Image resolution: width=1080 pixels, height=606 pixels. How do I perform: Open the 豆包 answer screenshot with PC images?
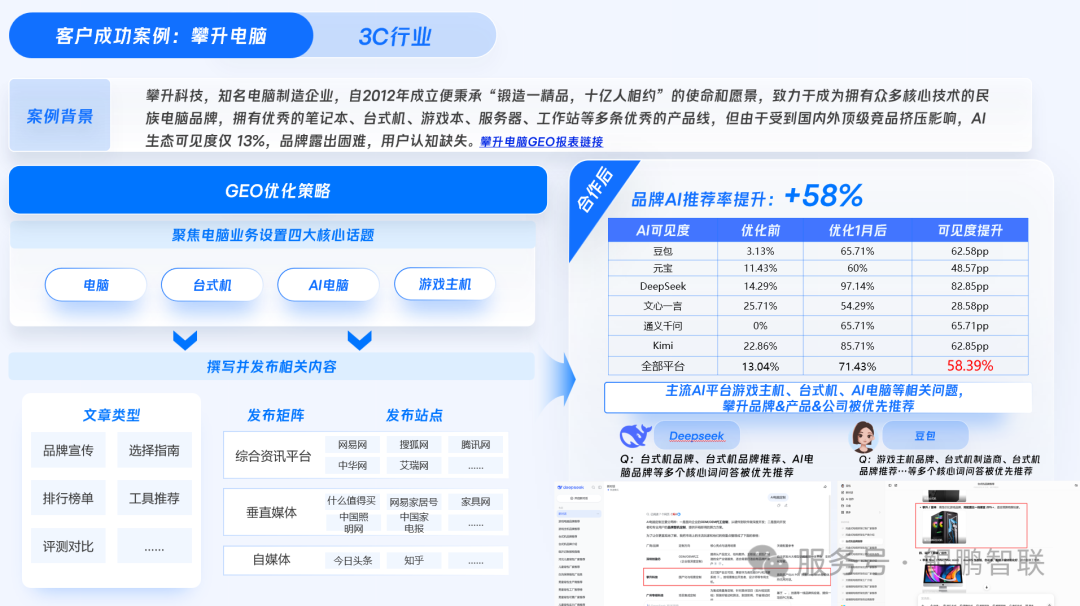click(957, 544)
